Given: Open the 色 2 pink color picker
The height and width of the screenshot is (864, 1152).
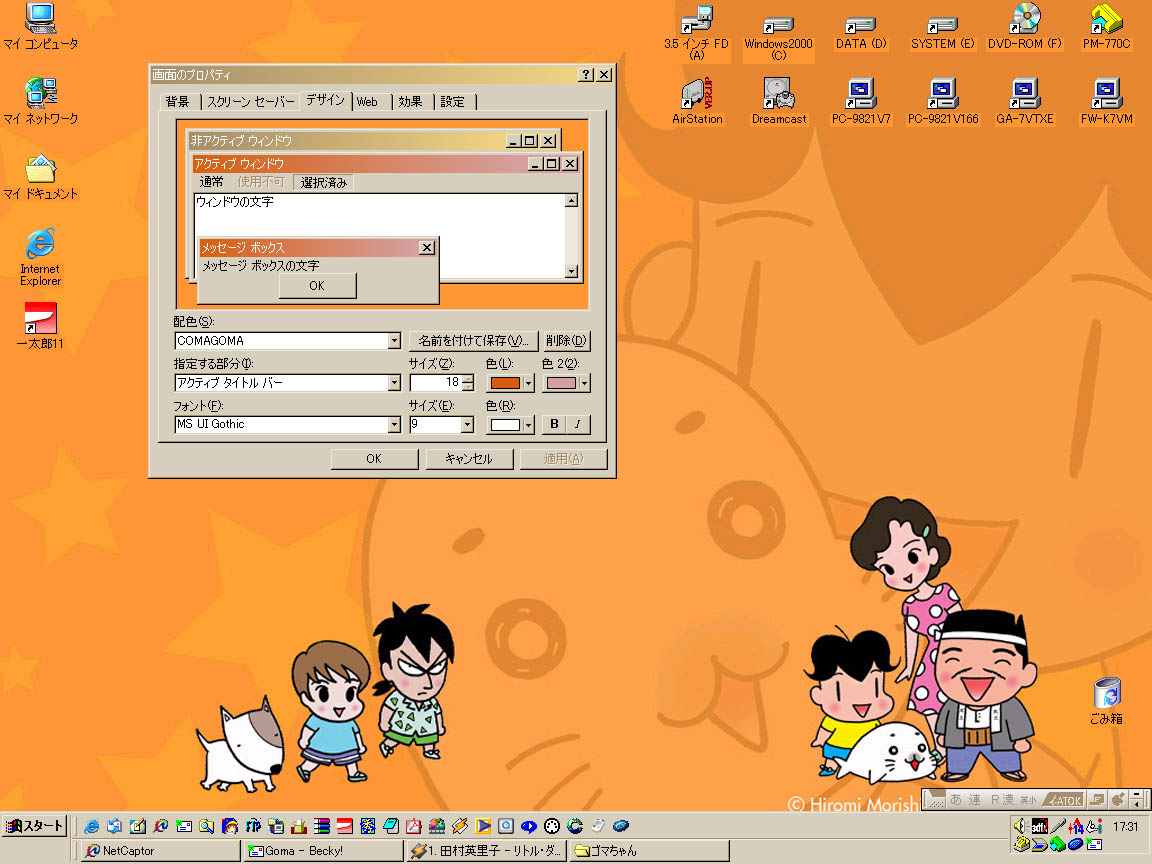Looking at the screenshot, I should (567, 383).
